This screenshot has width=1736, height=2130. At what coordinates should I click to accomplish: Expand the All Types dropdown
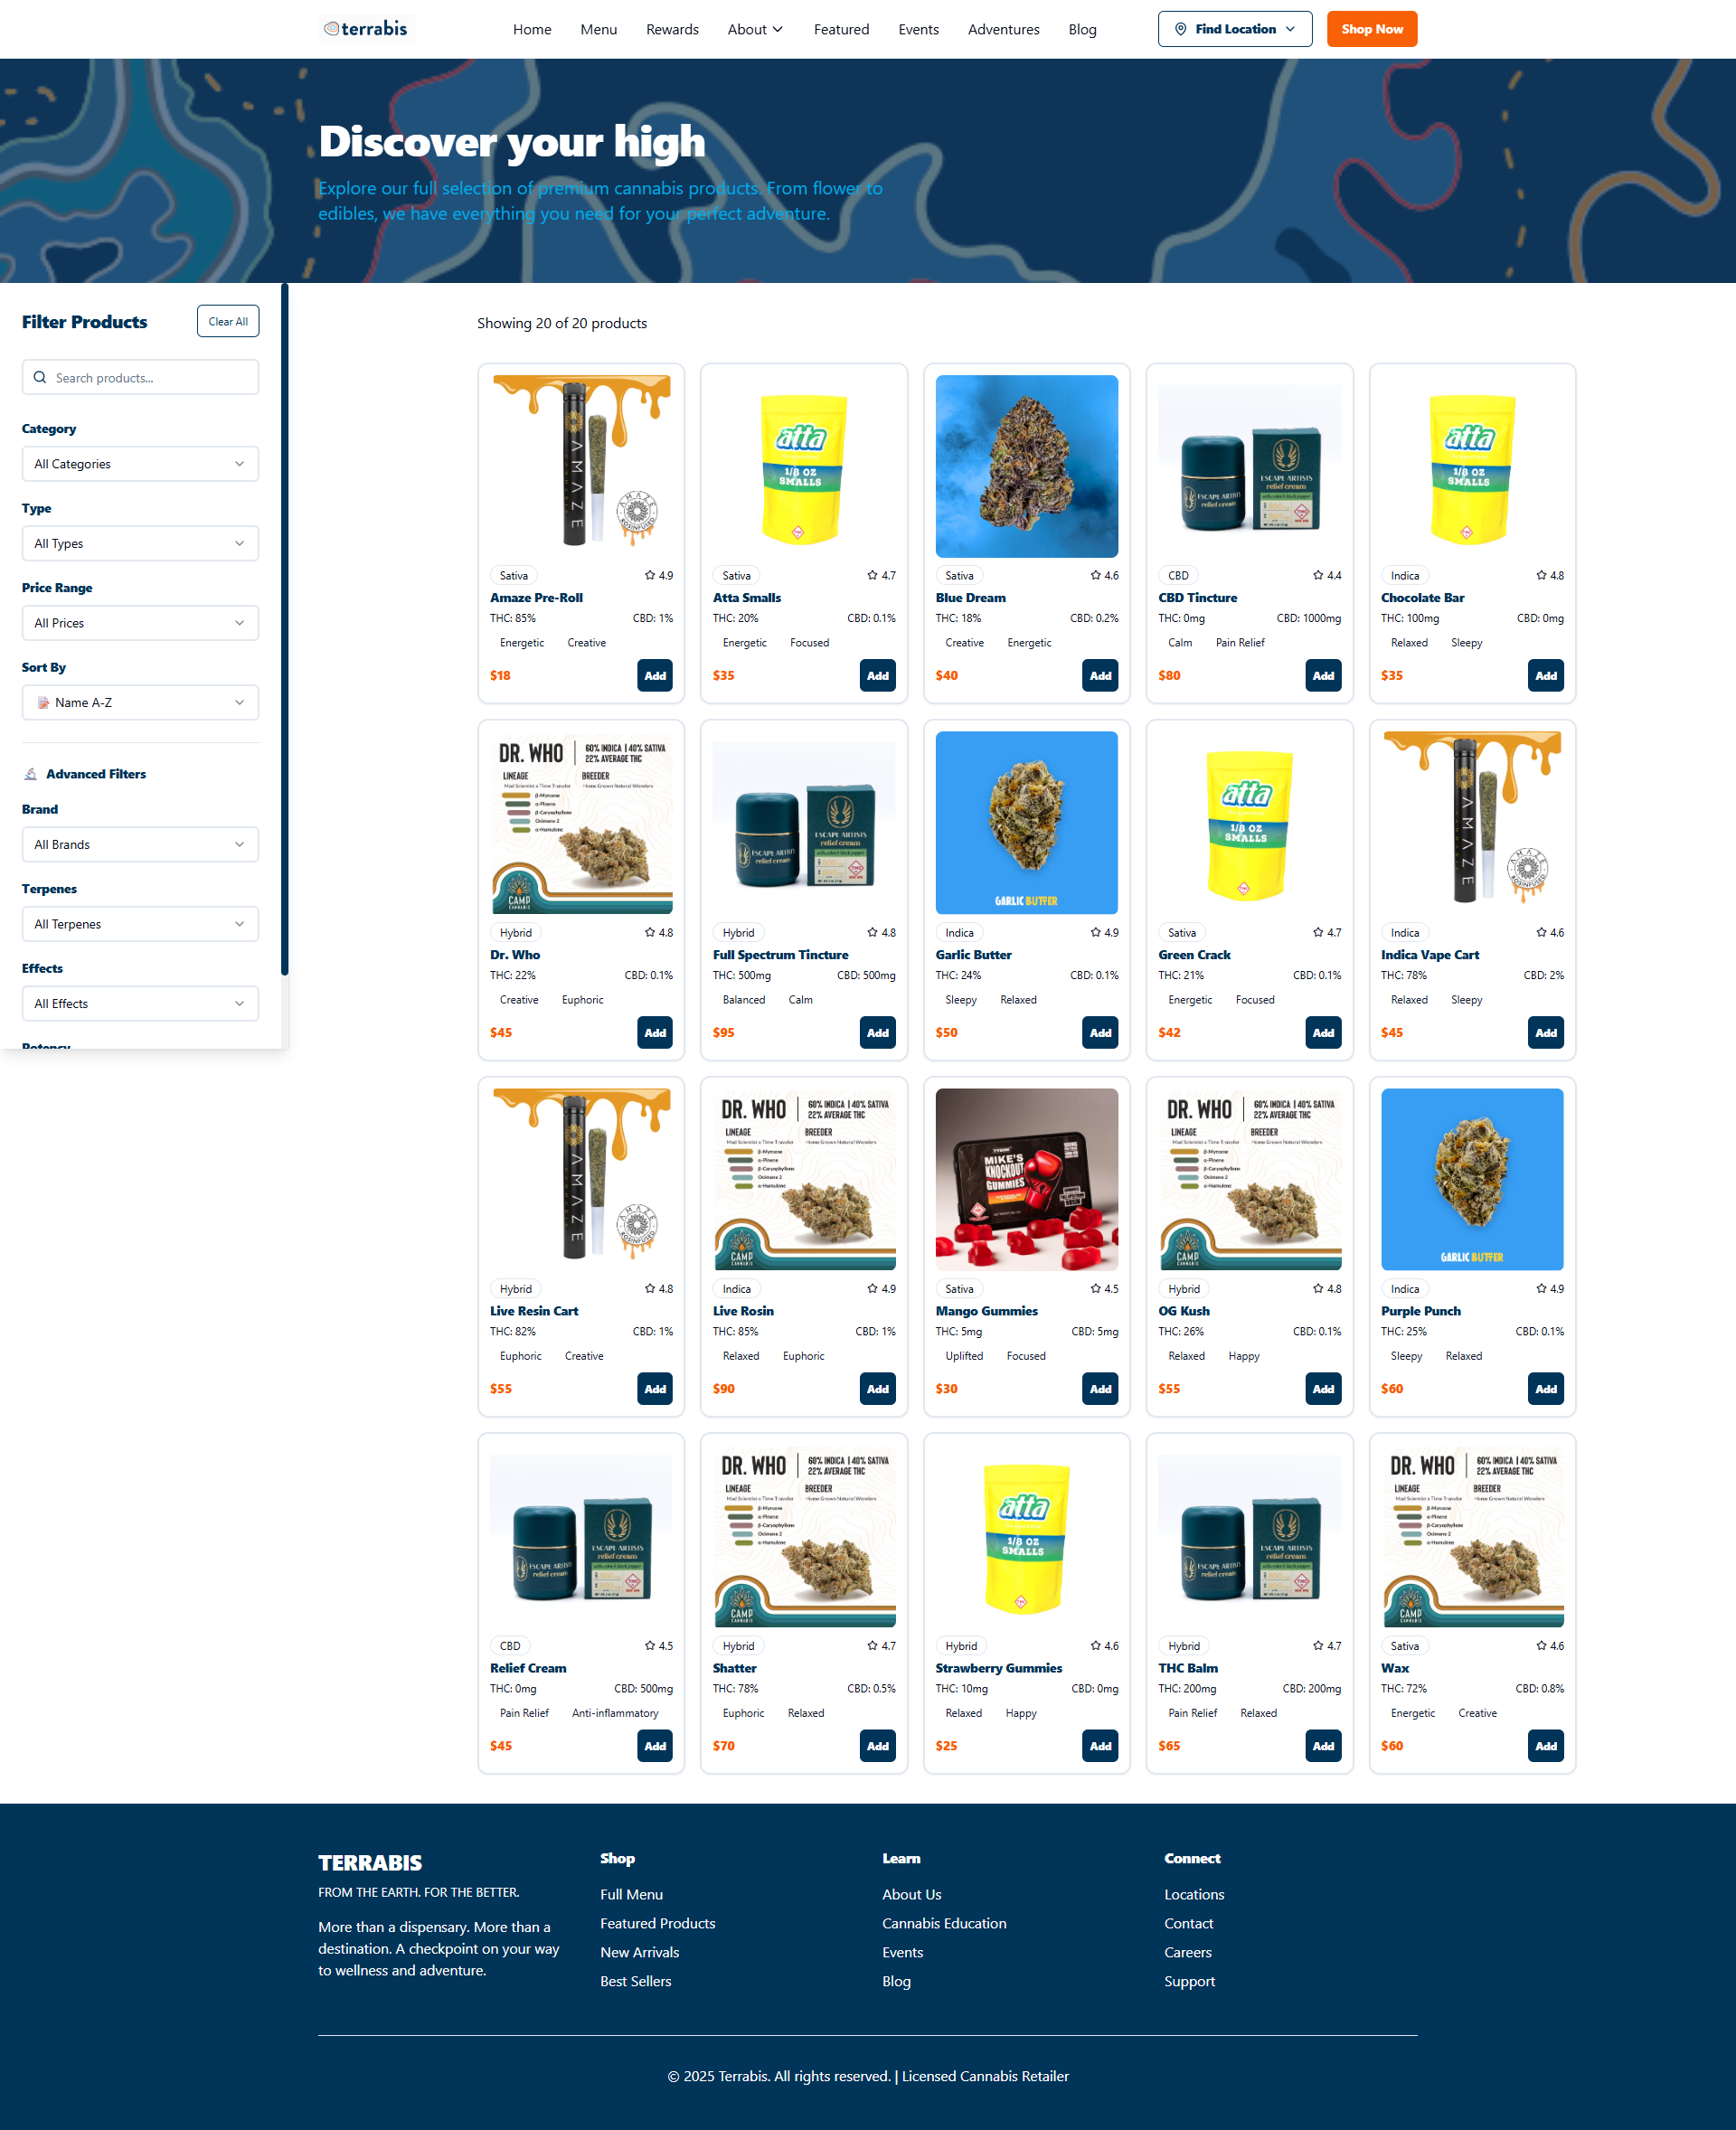140,543
